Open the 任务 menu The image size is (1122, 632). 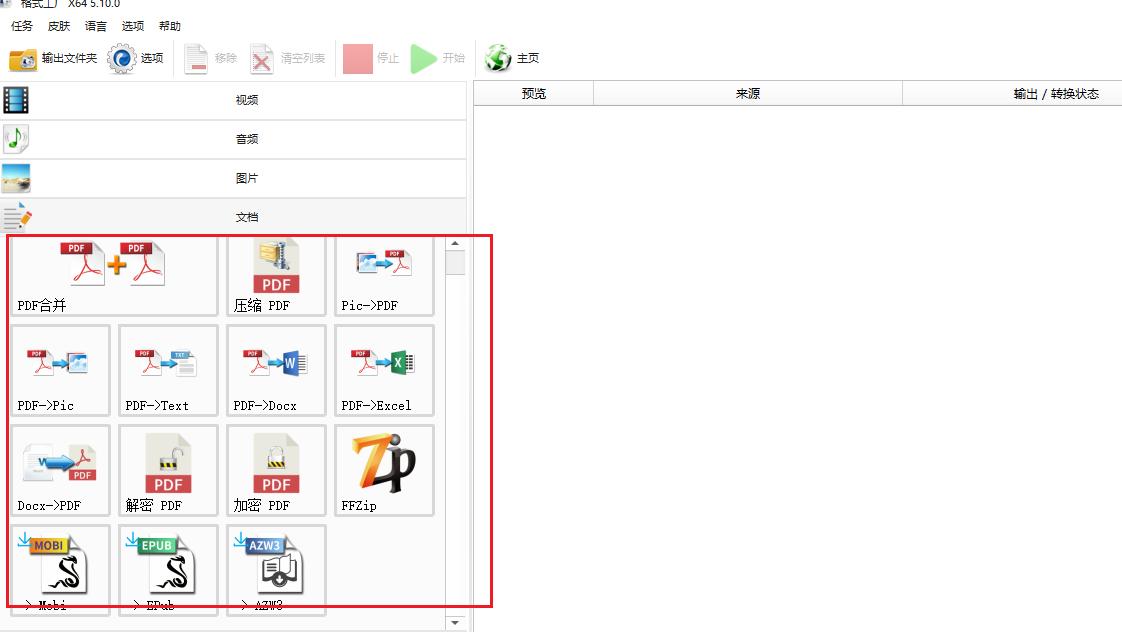[x=21, y=26]
